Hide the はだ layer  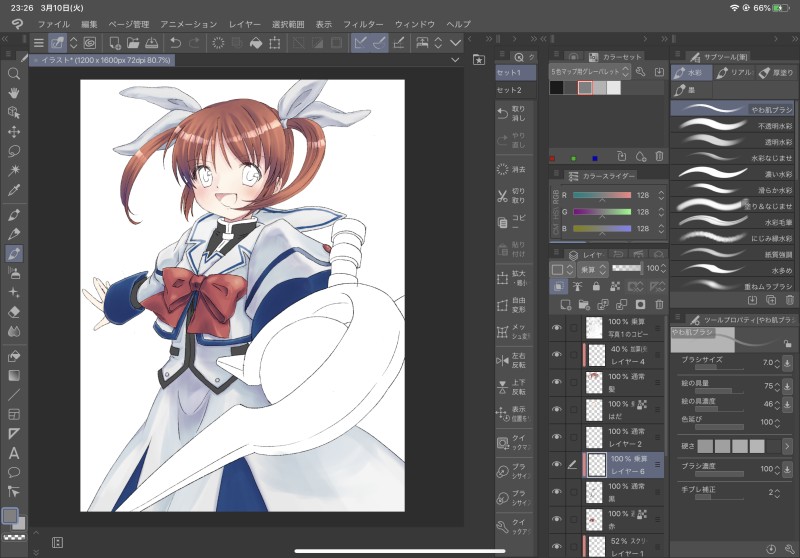pos(557,410)
